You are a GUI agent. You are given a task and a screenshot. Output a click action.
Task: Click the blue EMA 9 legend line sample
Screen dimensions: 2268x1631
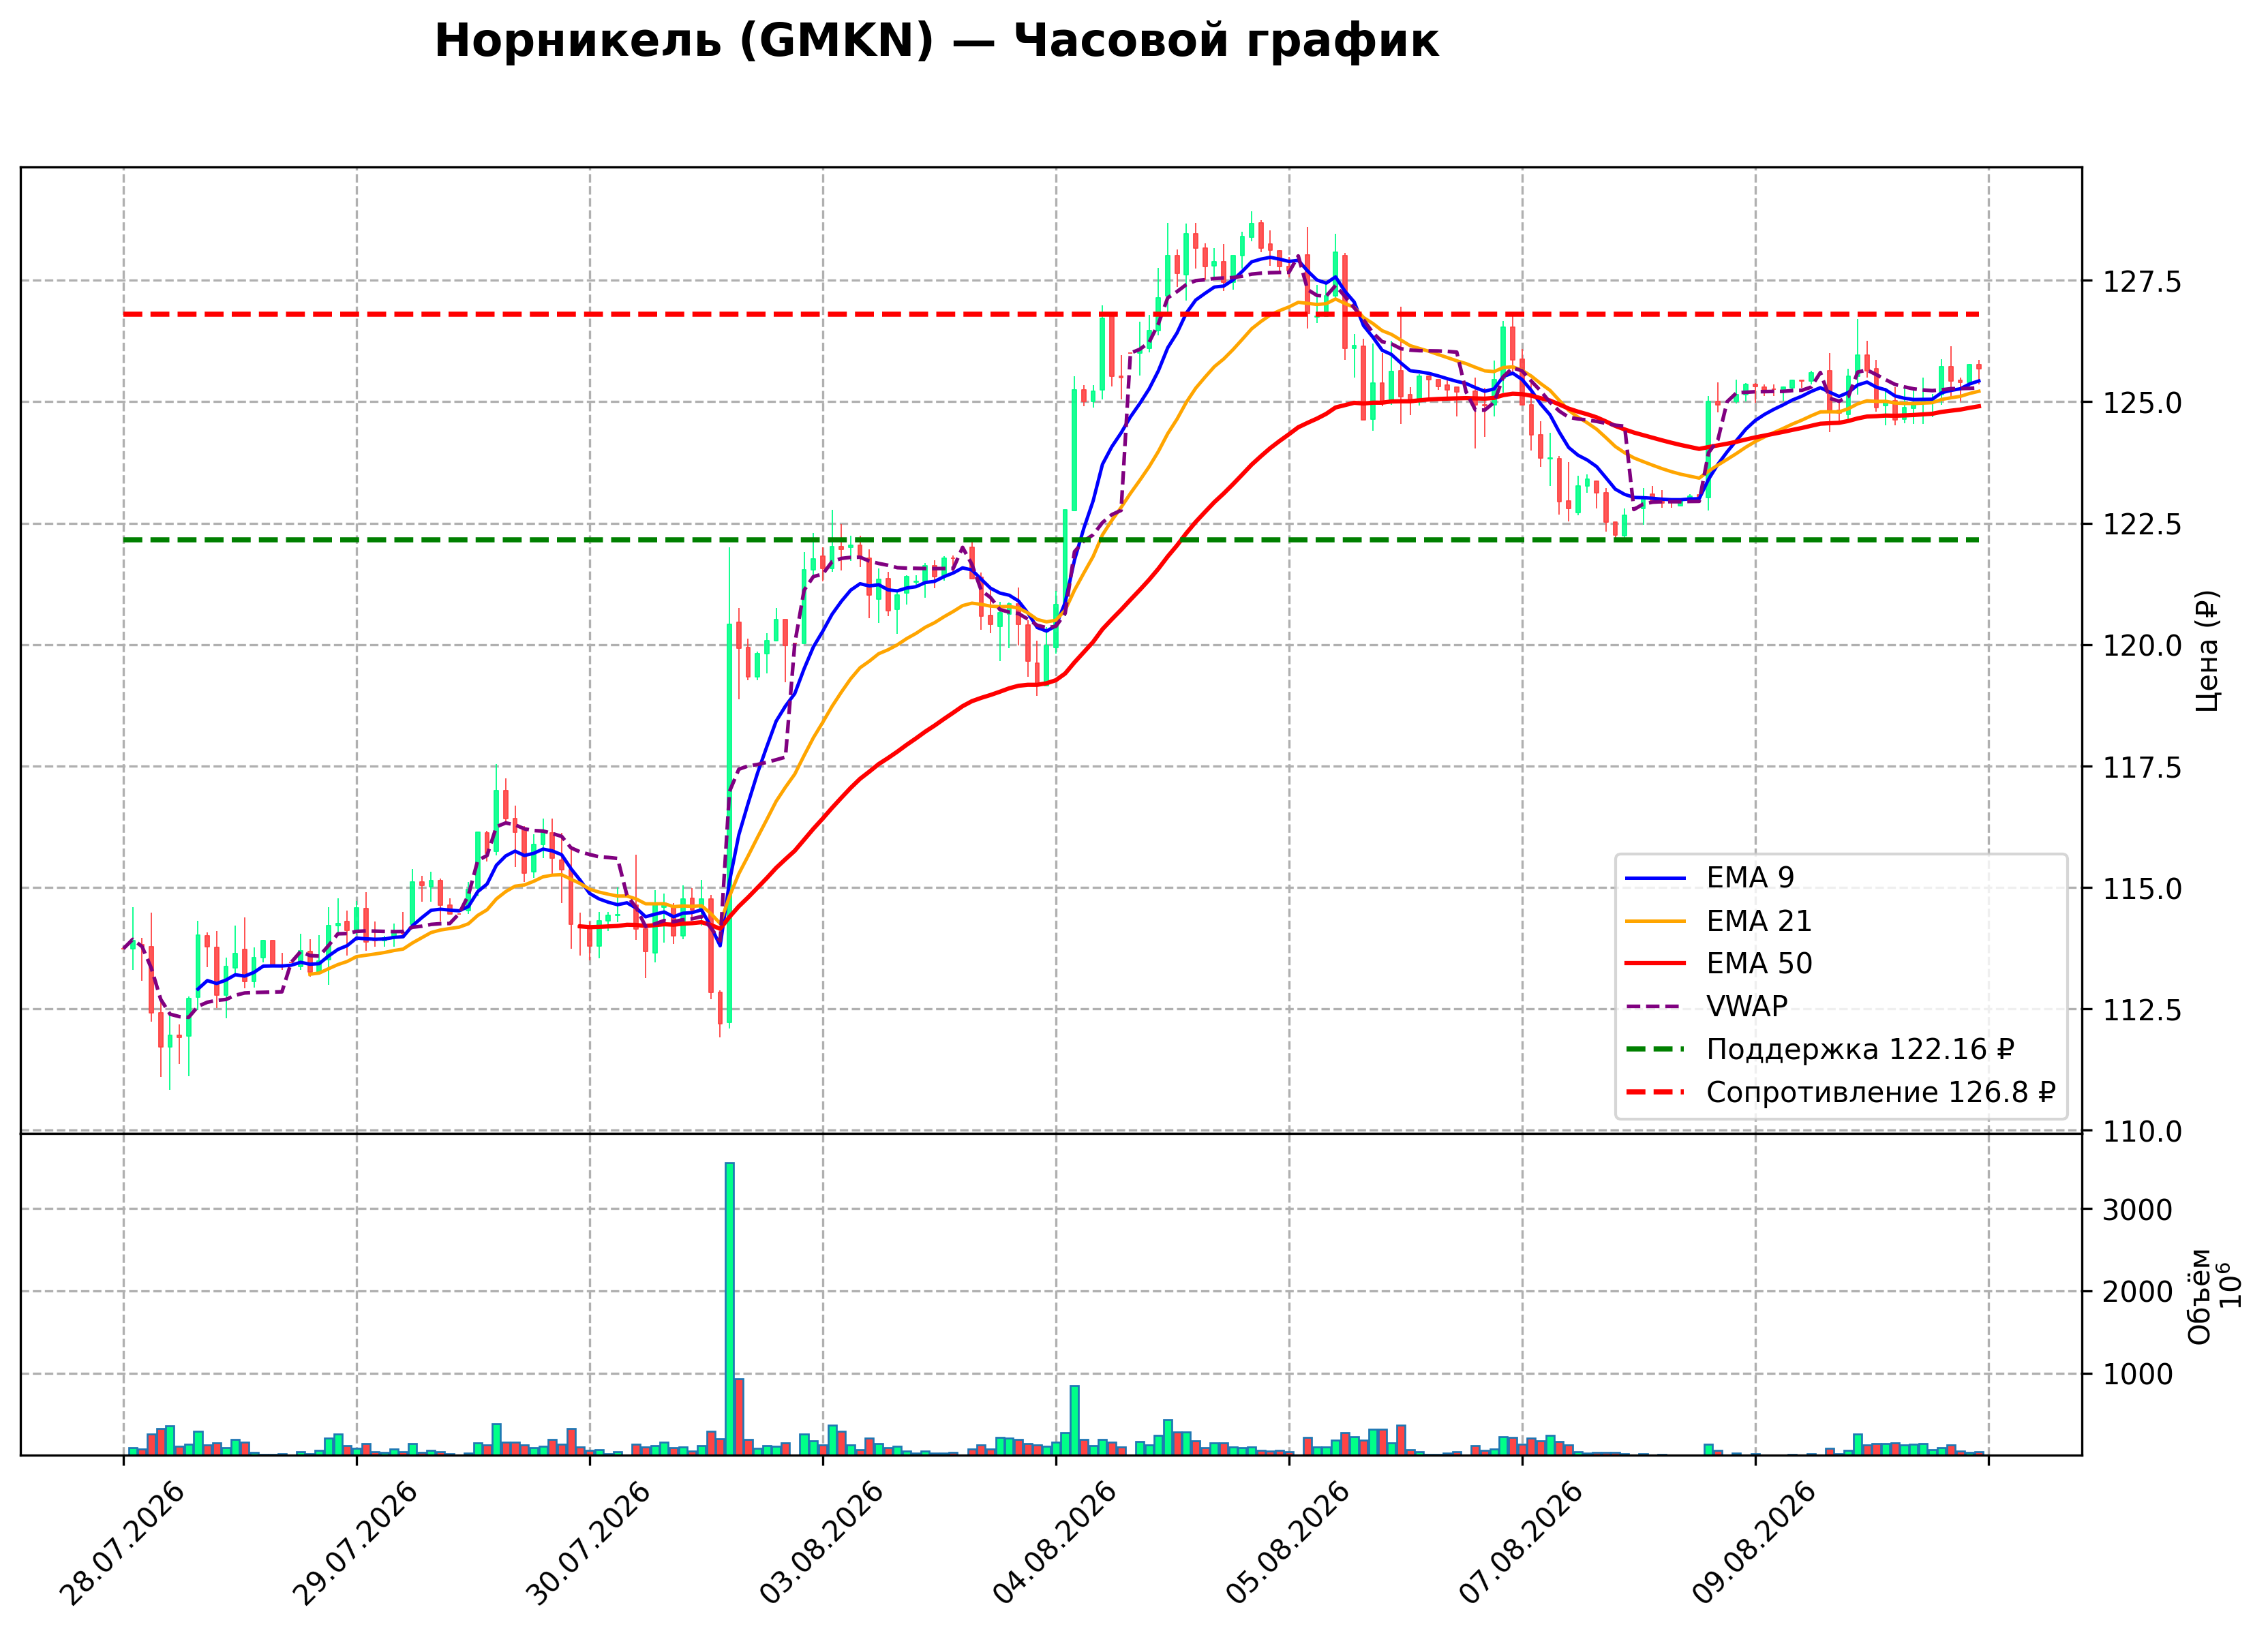1655,879
